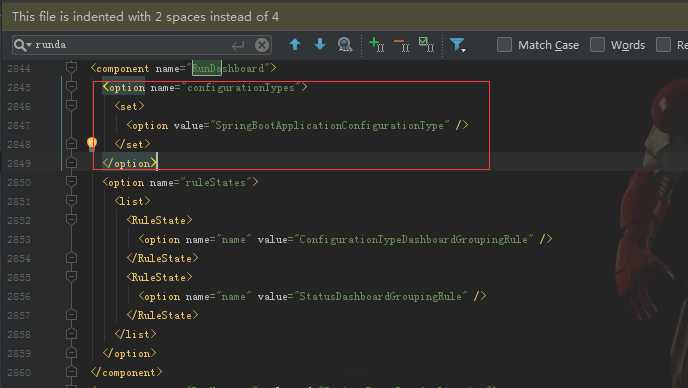Click 'SpringBootApplicationConfigurationType' value

click(330, 125)
